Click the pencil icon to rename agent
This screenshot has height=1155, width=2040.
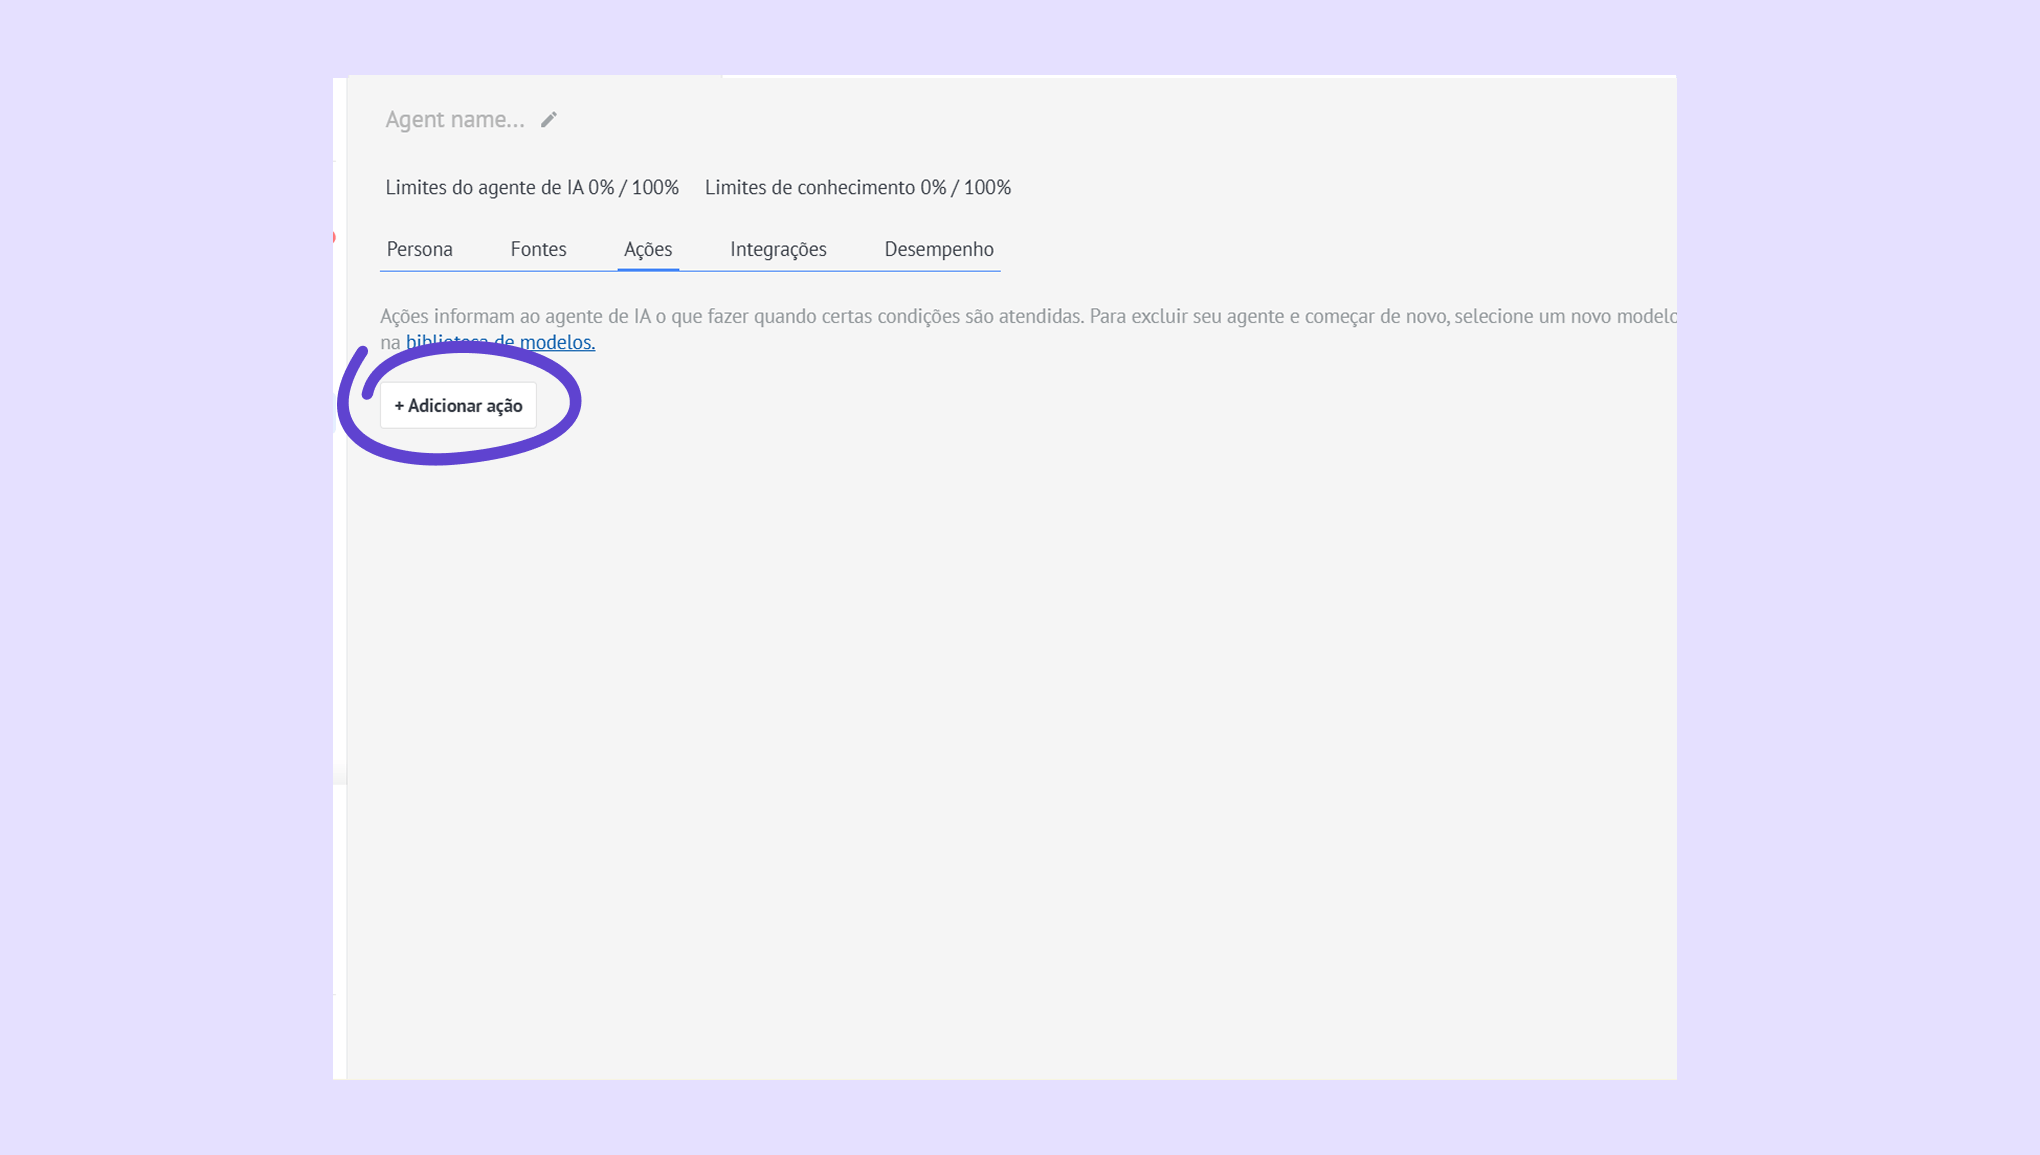(548, 120)
